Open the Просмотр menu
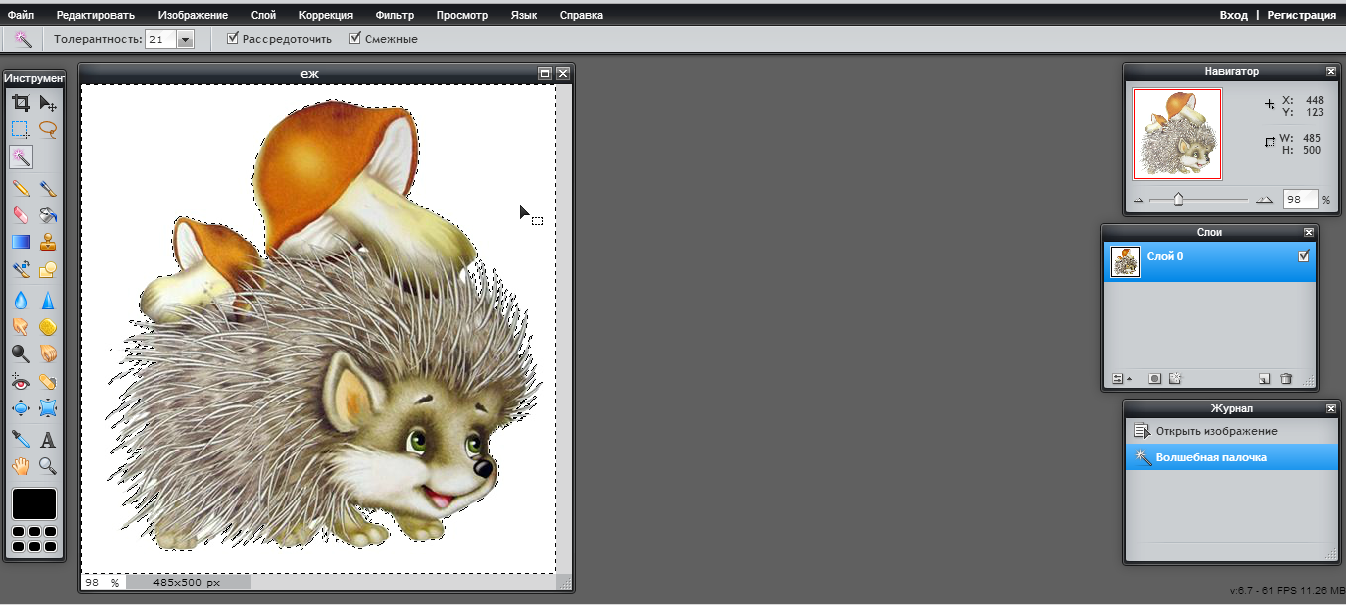This screenshot has height=605, width=1346. [462, 15]
